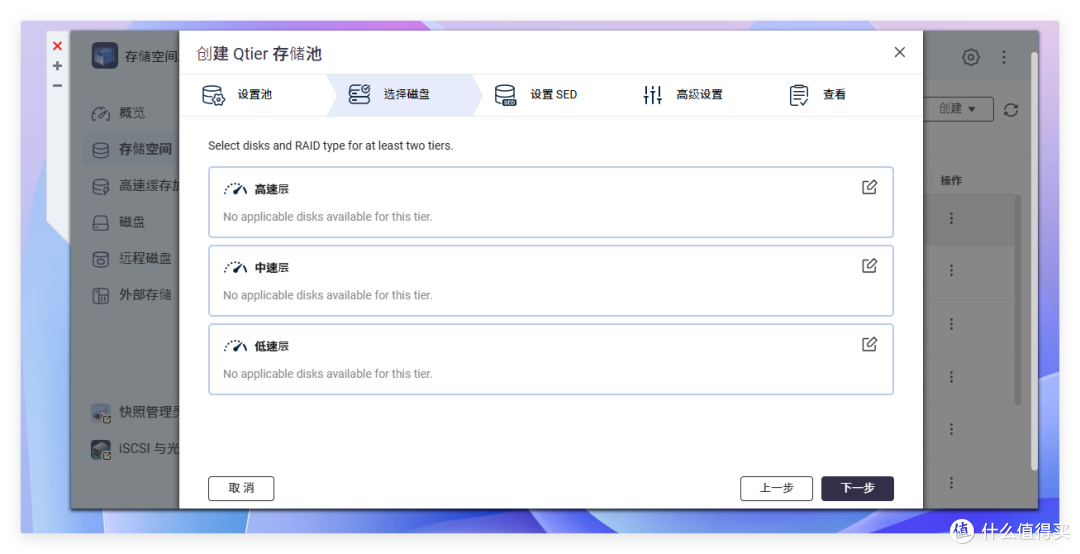The image size is (1080, 554).
Task: Open the more options menu at top right
Action: click(x=1004, y=57)
